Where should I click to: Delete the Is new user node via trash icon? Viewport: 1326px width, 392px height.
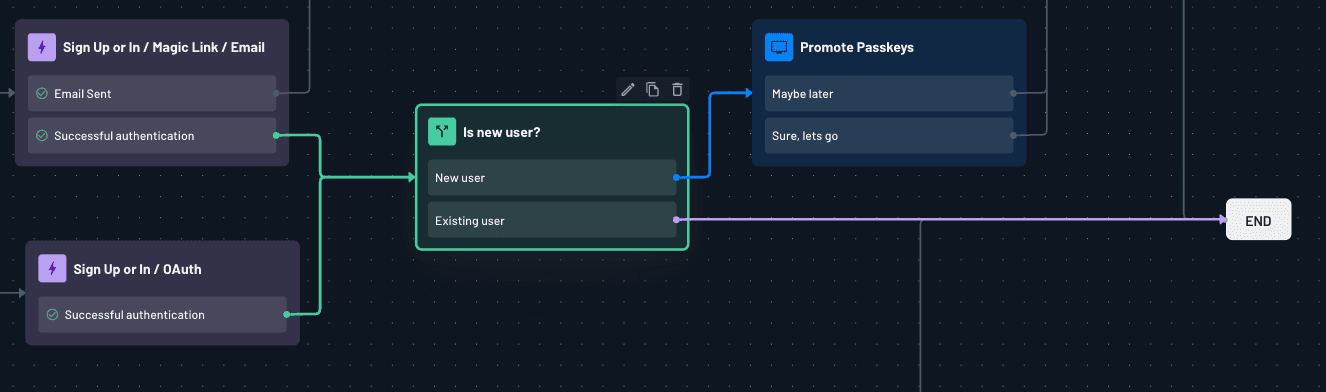coord(677,90)
